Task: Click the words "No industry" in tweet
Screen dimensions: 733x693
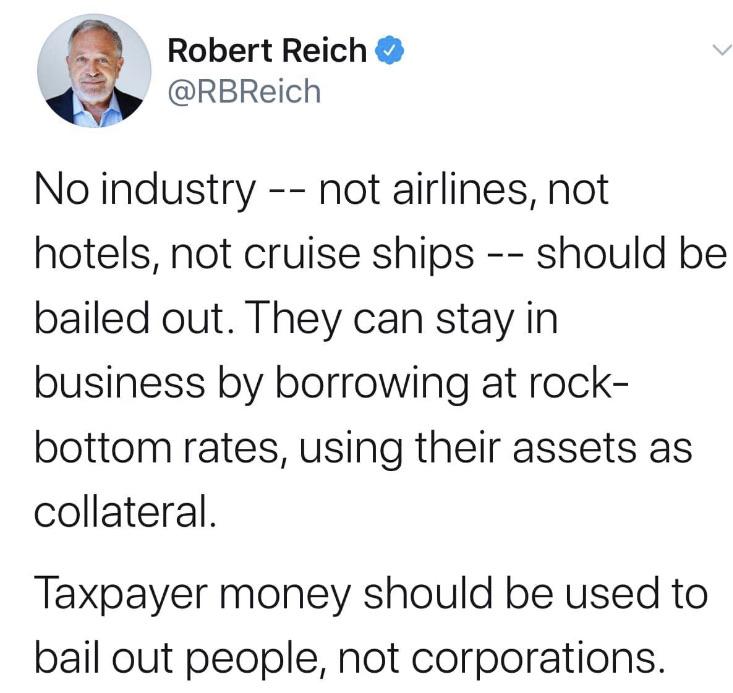Action: coord(144,190)
